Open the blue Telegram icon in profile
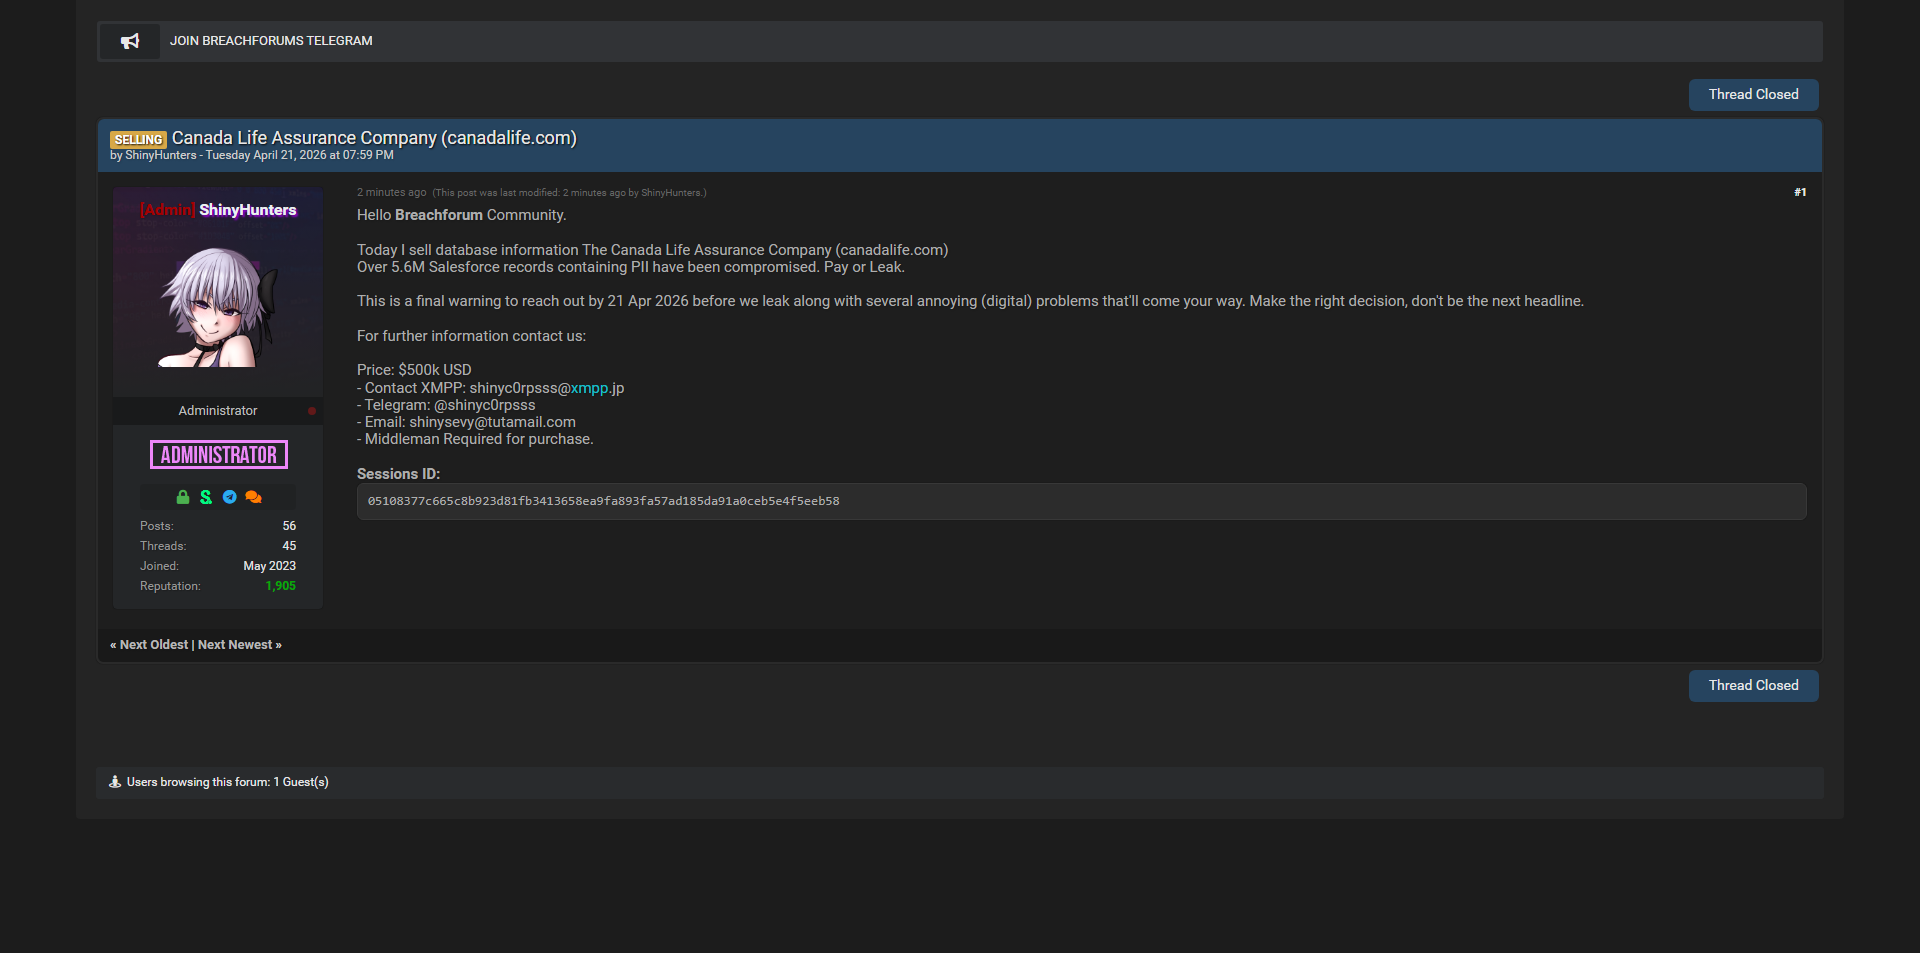Image resolution: width=1920 pixels, height=953 pixels. (x=230, y=497)
